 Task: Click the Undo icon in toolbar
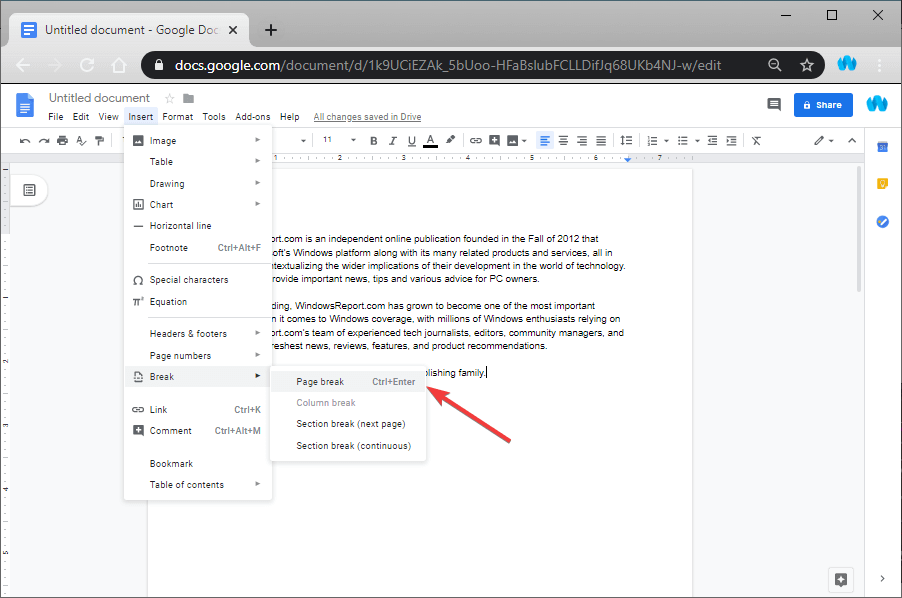tap(25, 141)
